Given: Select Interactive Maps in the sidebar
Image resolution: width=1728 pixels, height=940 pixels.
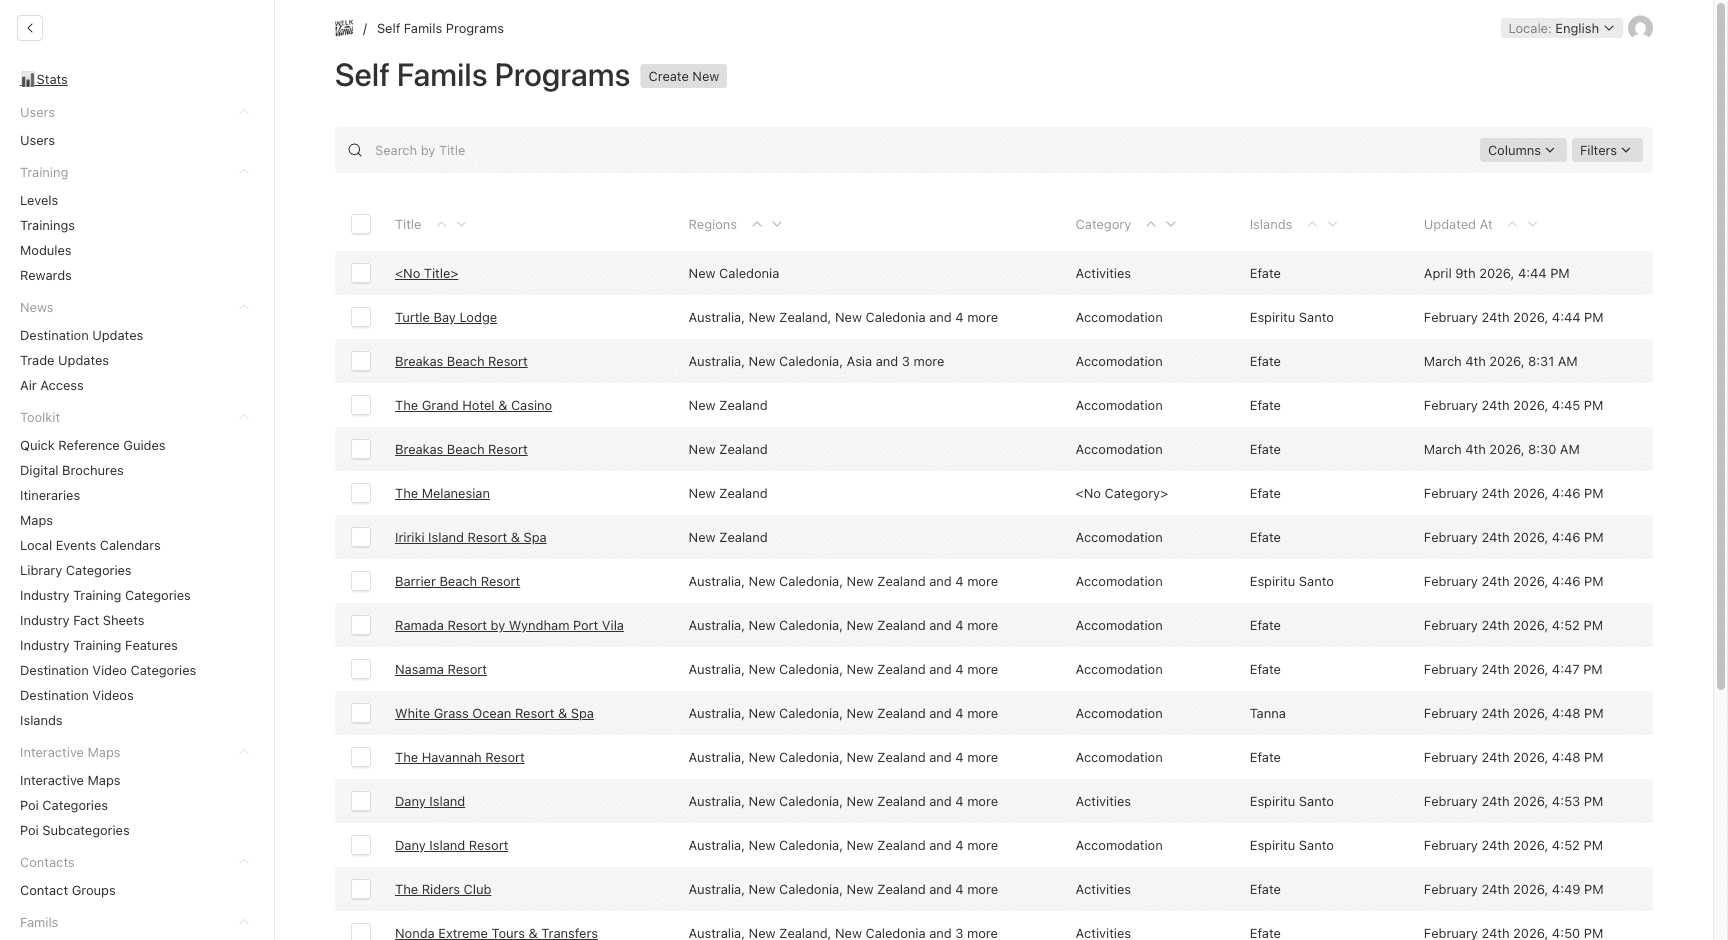Looking at the screenshot, I should pos(70,780).
